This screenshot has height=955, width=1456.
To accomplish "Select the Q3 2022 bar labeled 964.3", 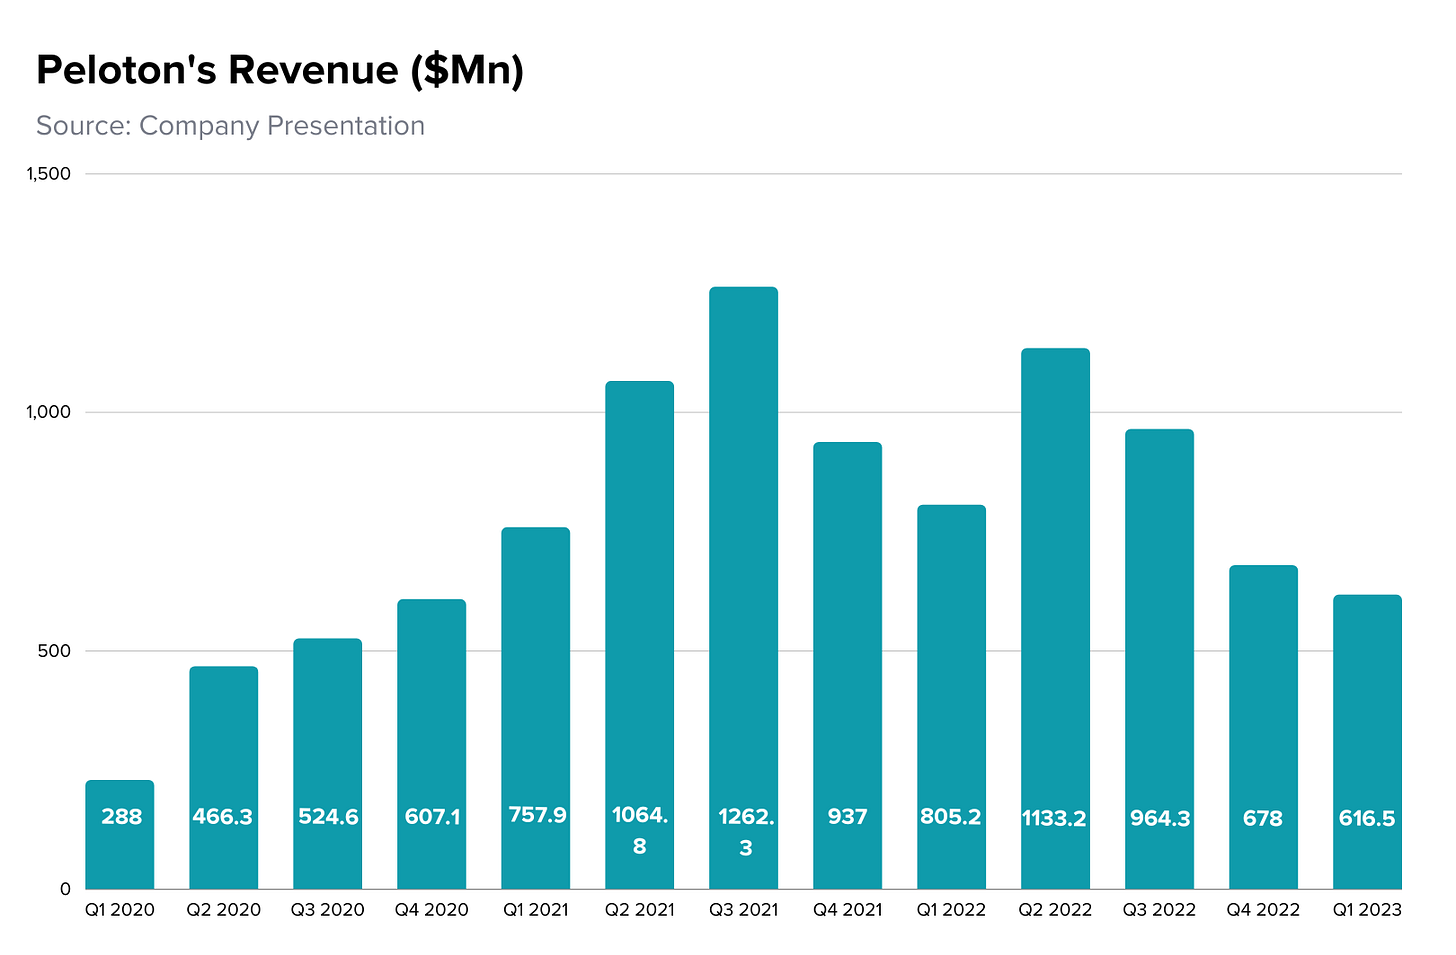I will (x=1160, y=659).
